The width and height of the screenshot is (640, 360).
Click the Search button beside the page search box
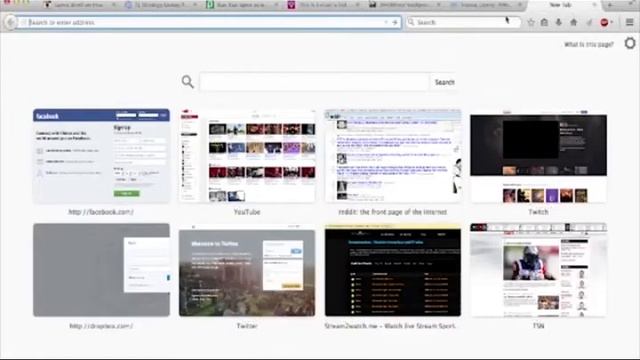(x=444, y=82)
